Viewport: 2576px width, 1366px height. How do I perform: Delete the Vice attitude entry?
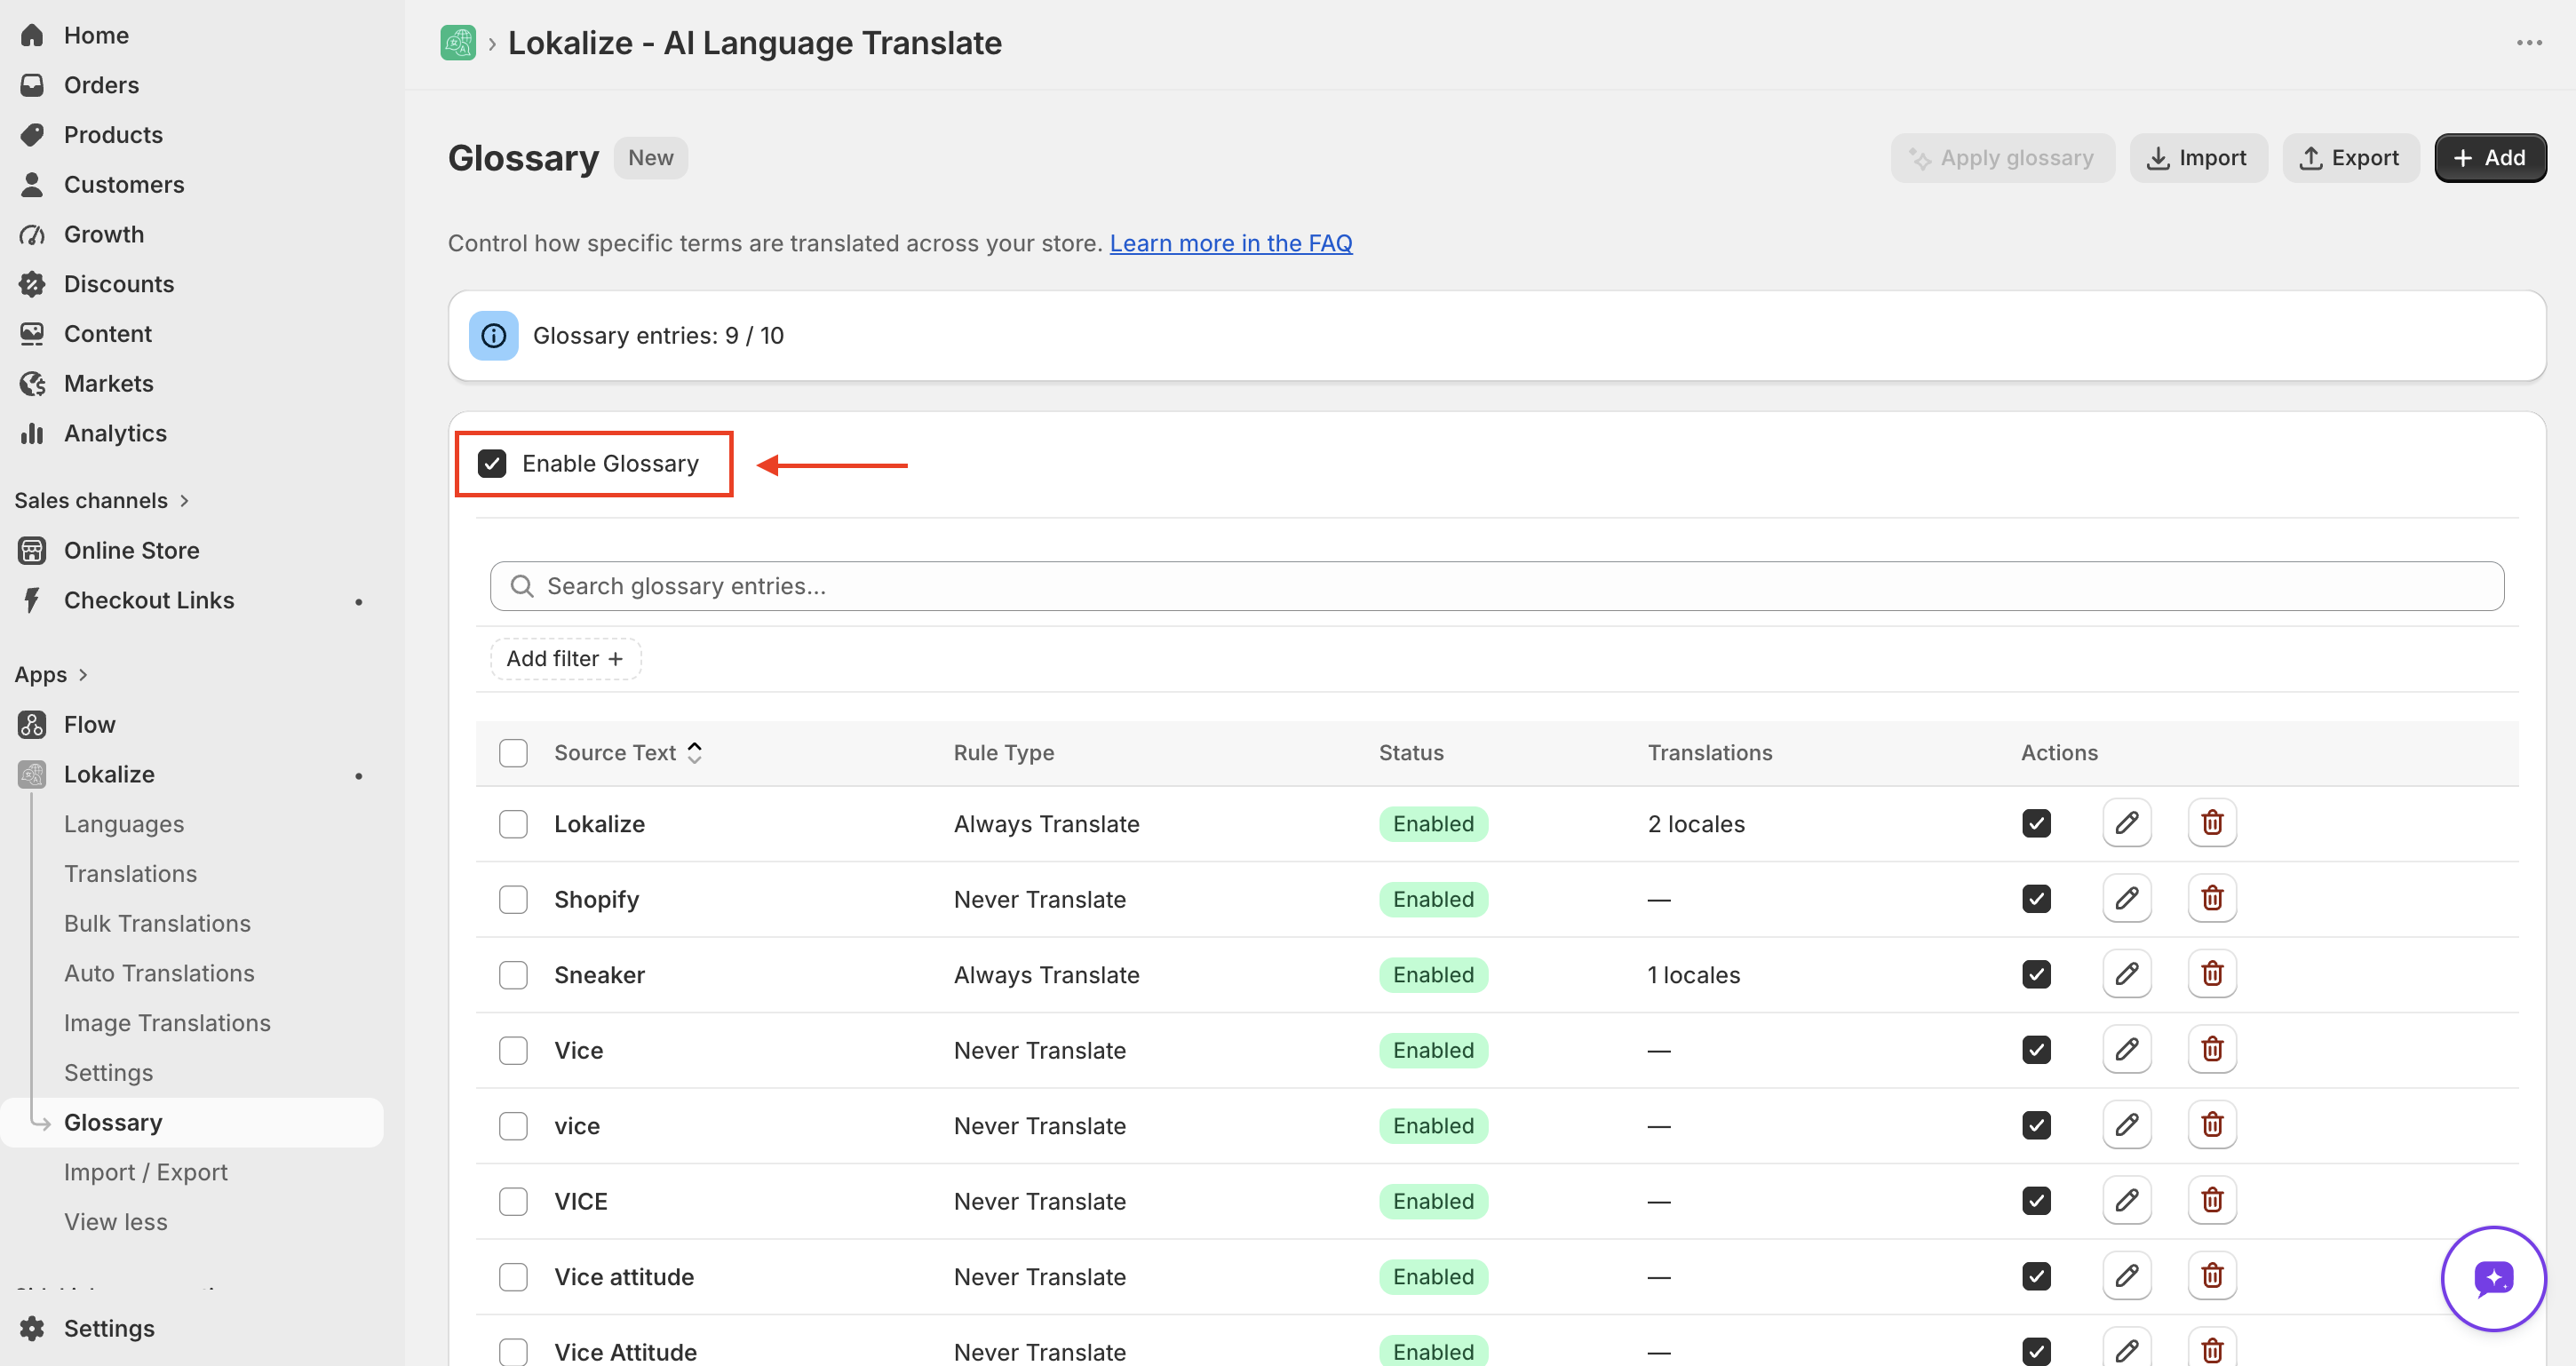click(2211, 1276)
